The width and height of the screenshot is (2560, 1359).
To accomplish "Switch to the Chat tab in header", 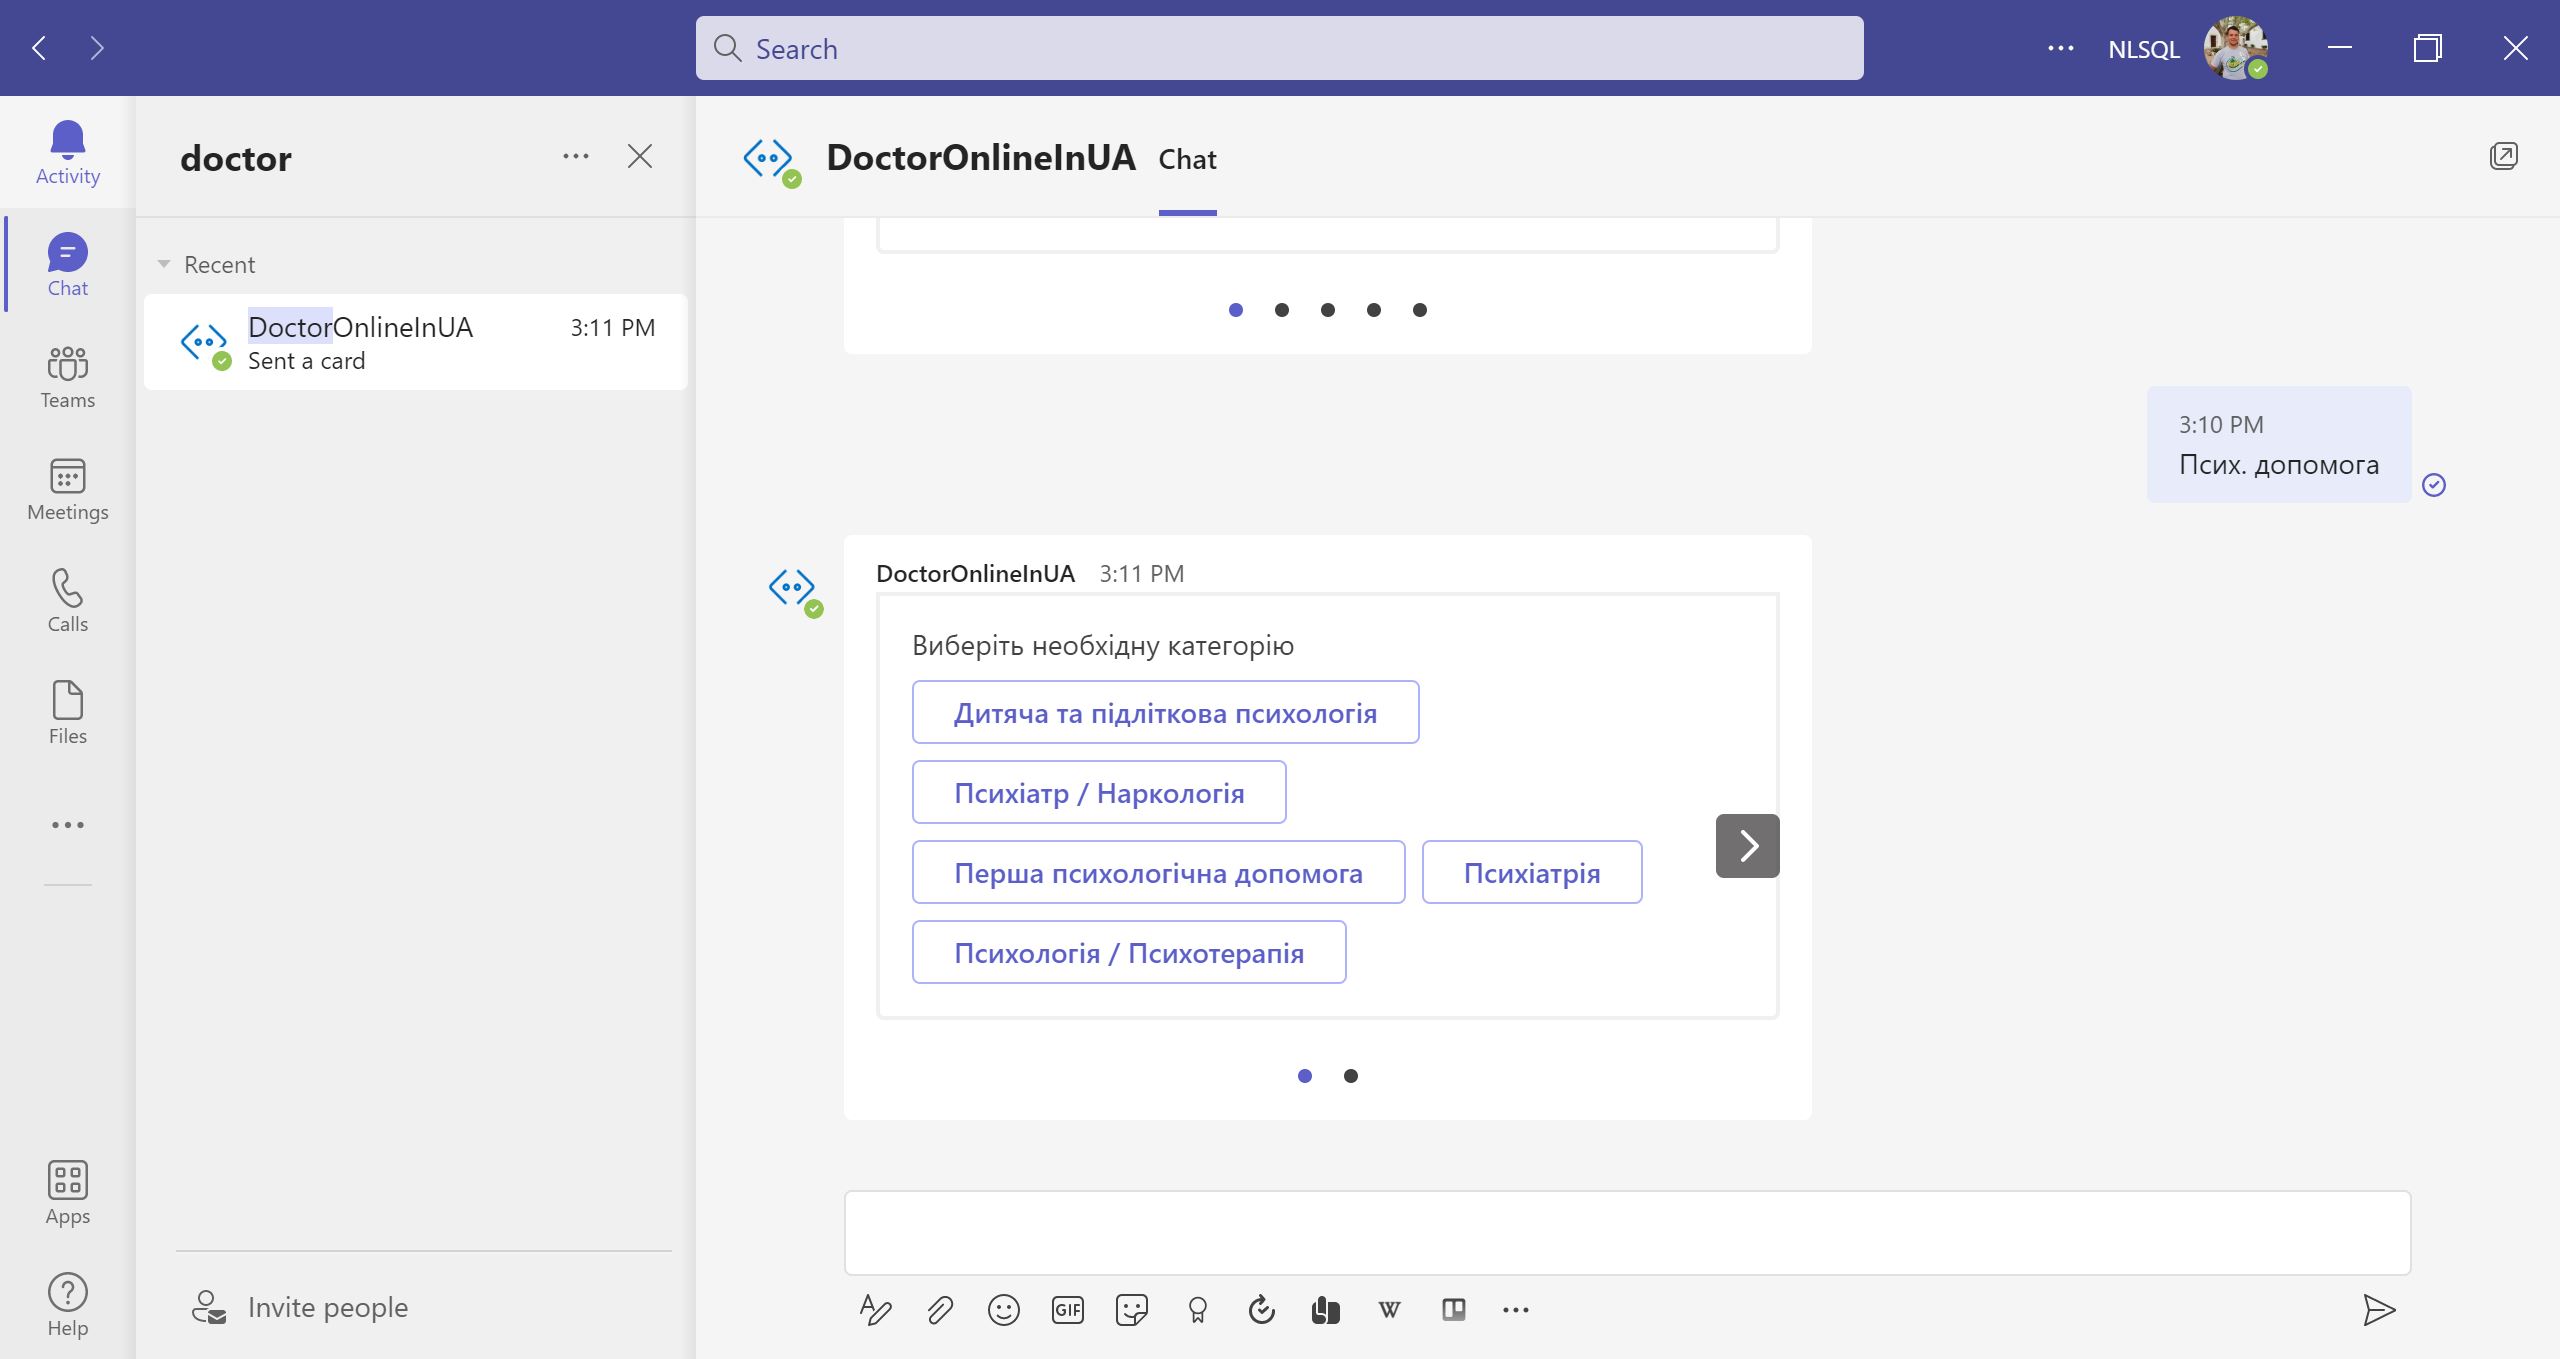I will click(x=1187, y=160).
